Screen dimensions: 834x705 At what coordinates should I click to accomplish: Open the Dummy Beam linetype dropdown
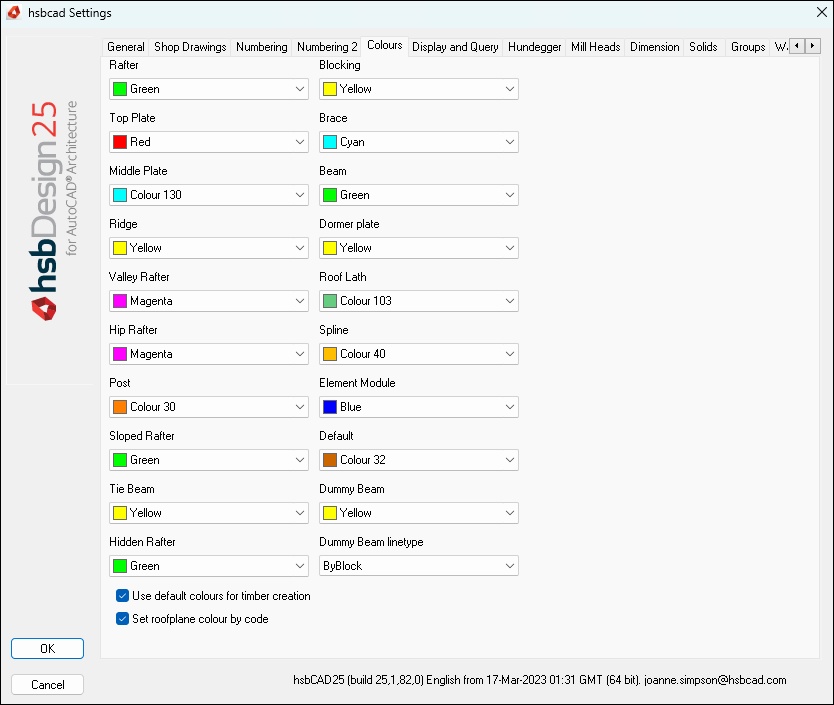(x=419, y=566)
